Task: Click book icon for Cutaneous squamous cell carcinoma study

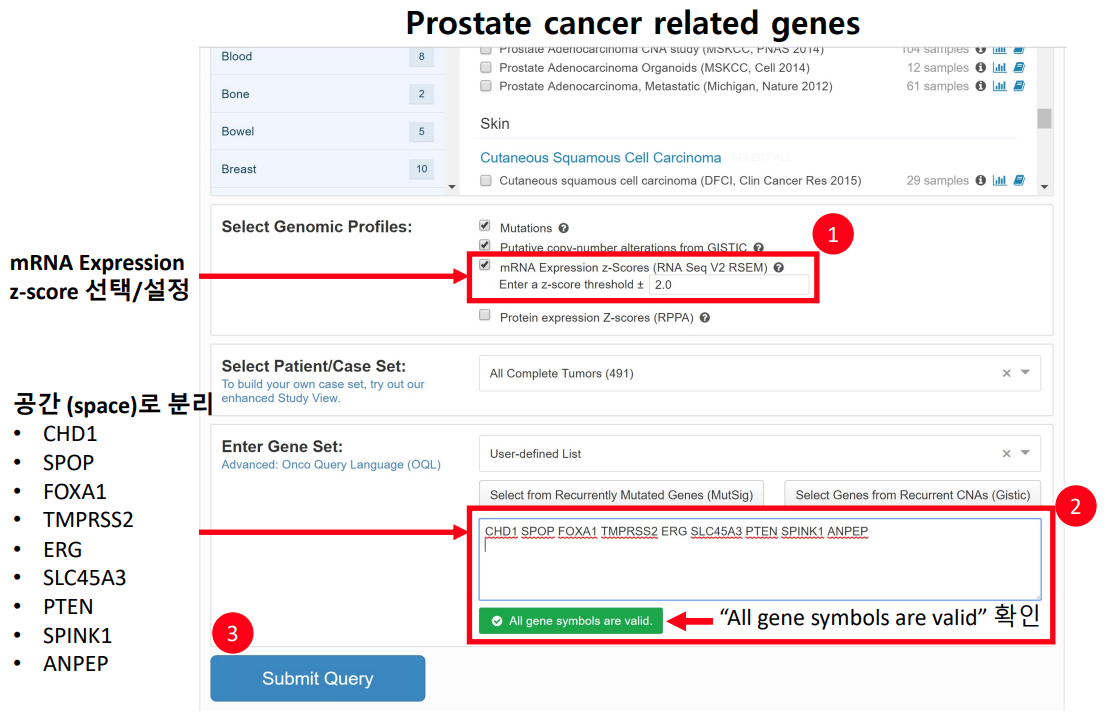Action: pos(1018,181)
